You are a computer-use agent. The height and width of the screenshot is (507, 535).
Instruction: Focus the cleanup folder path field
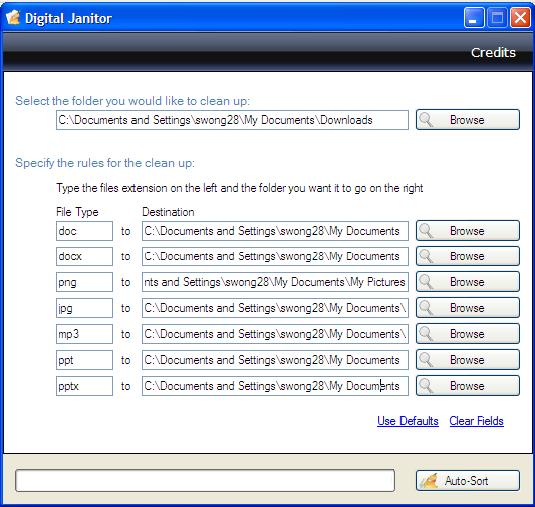click(x=232, y=120)
